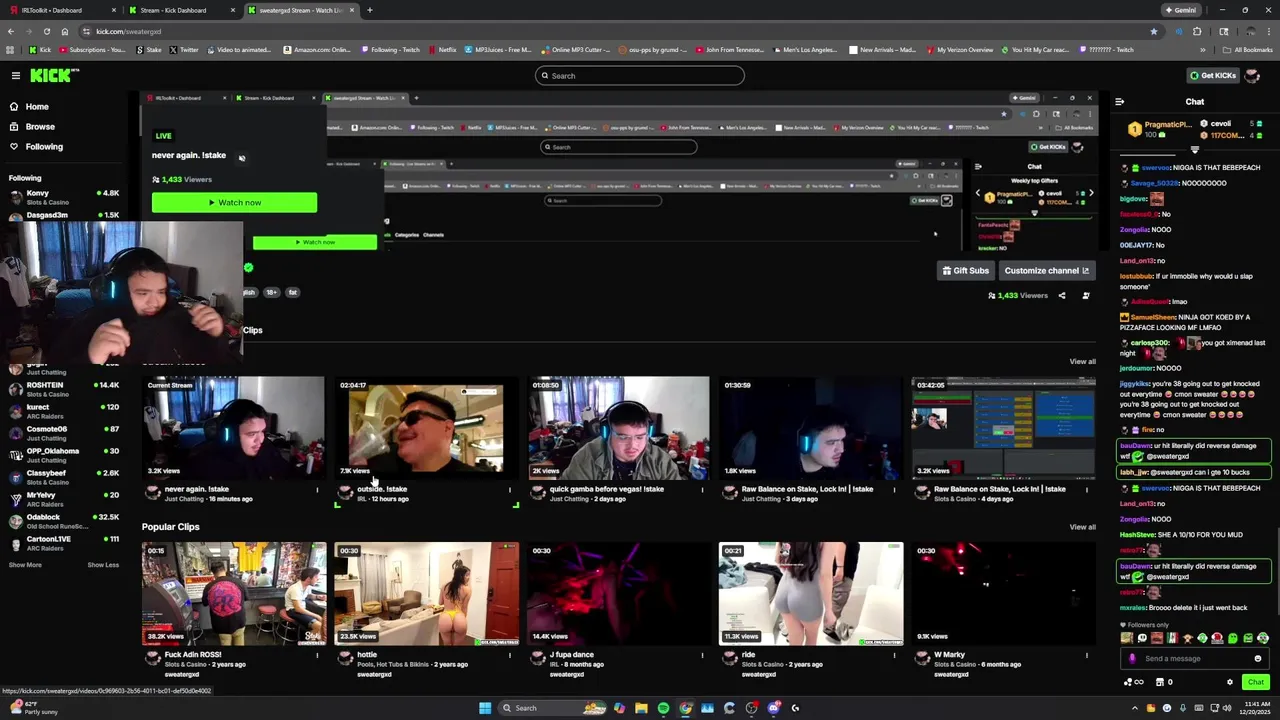Open options for 'hottie' clip

click(510, 656)
